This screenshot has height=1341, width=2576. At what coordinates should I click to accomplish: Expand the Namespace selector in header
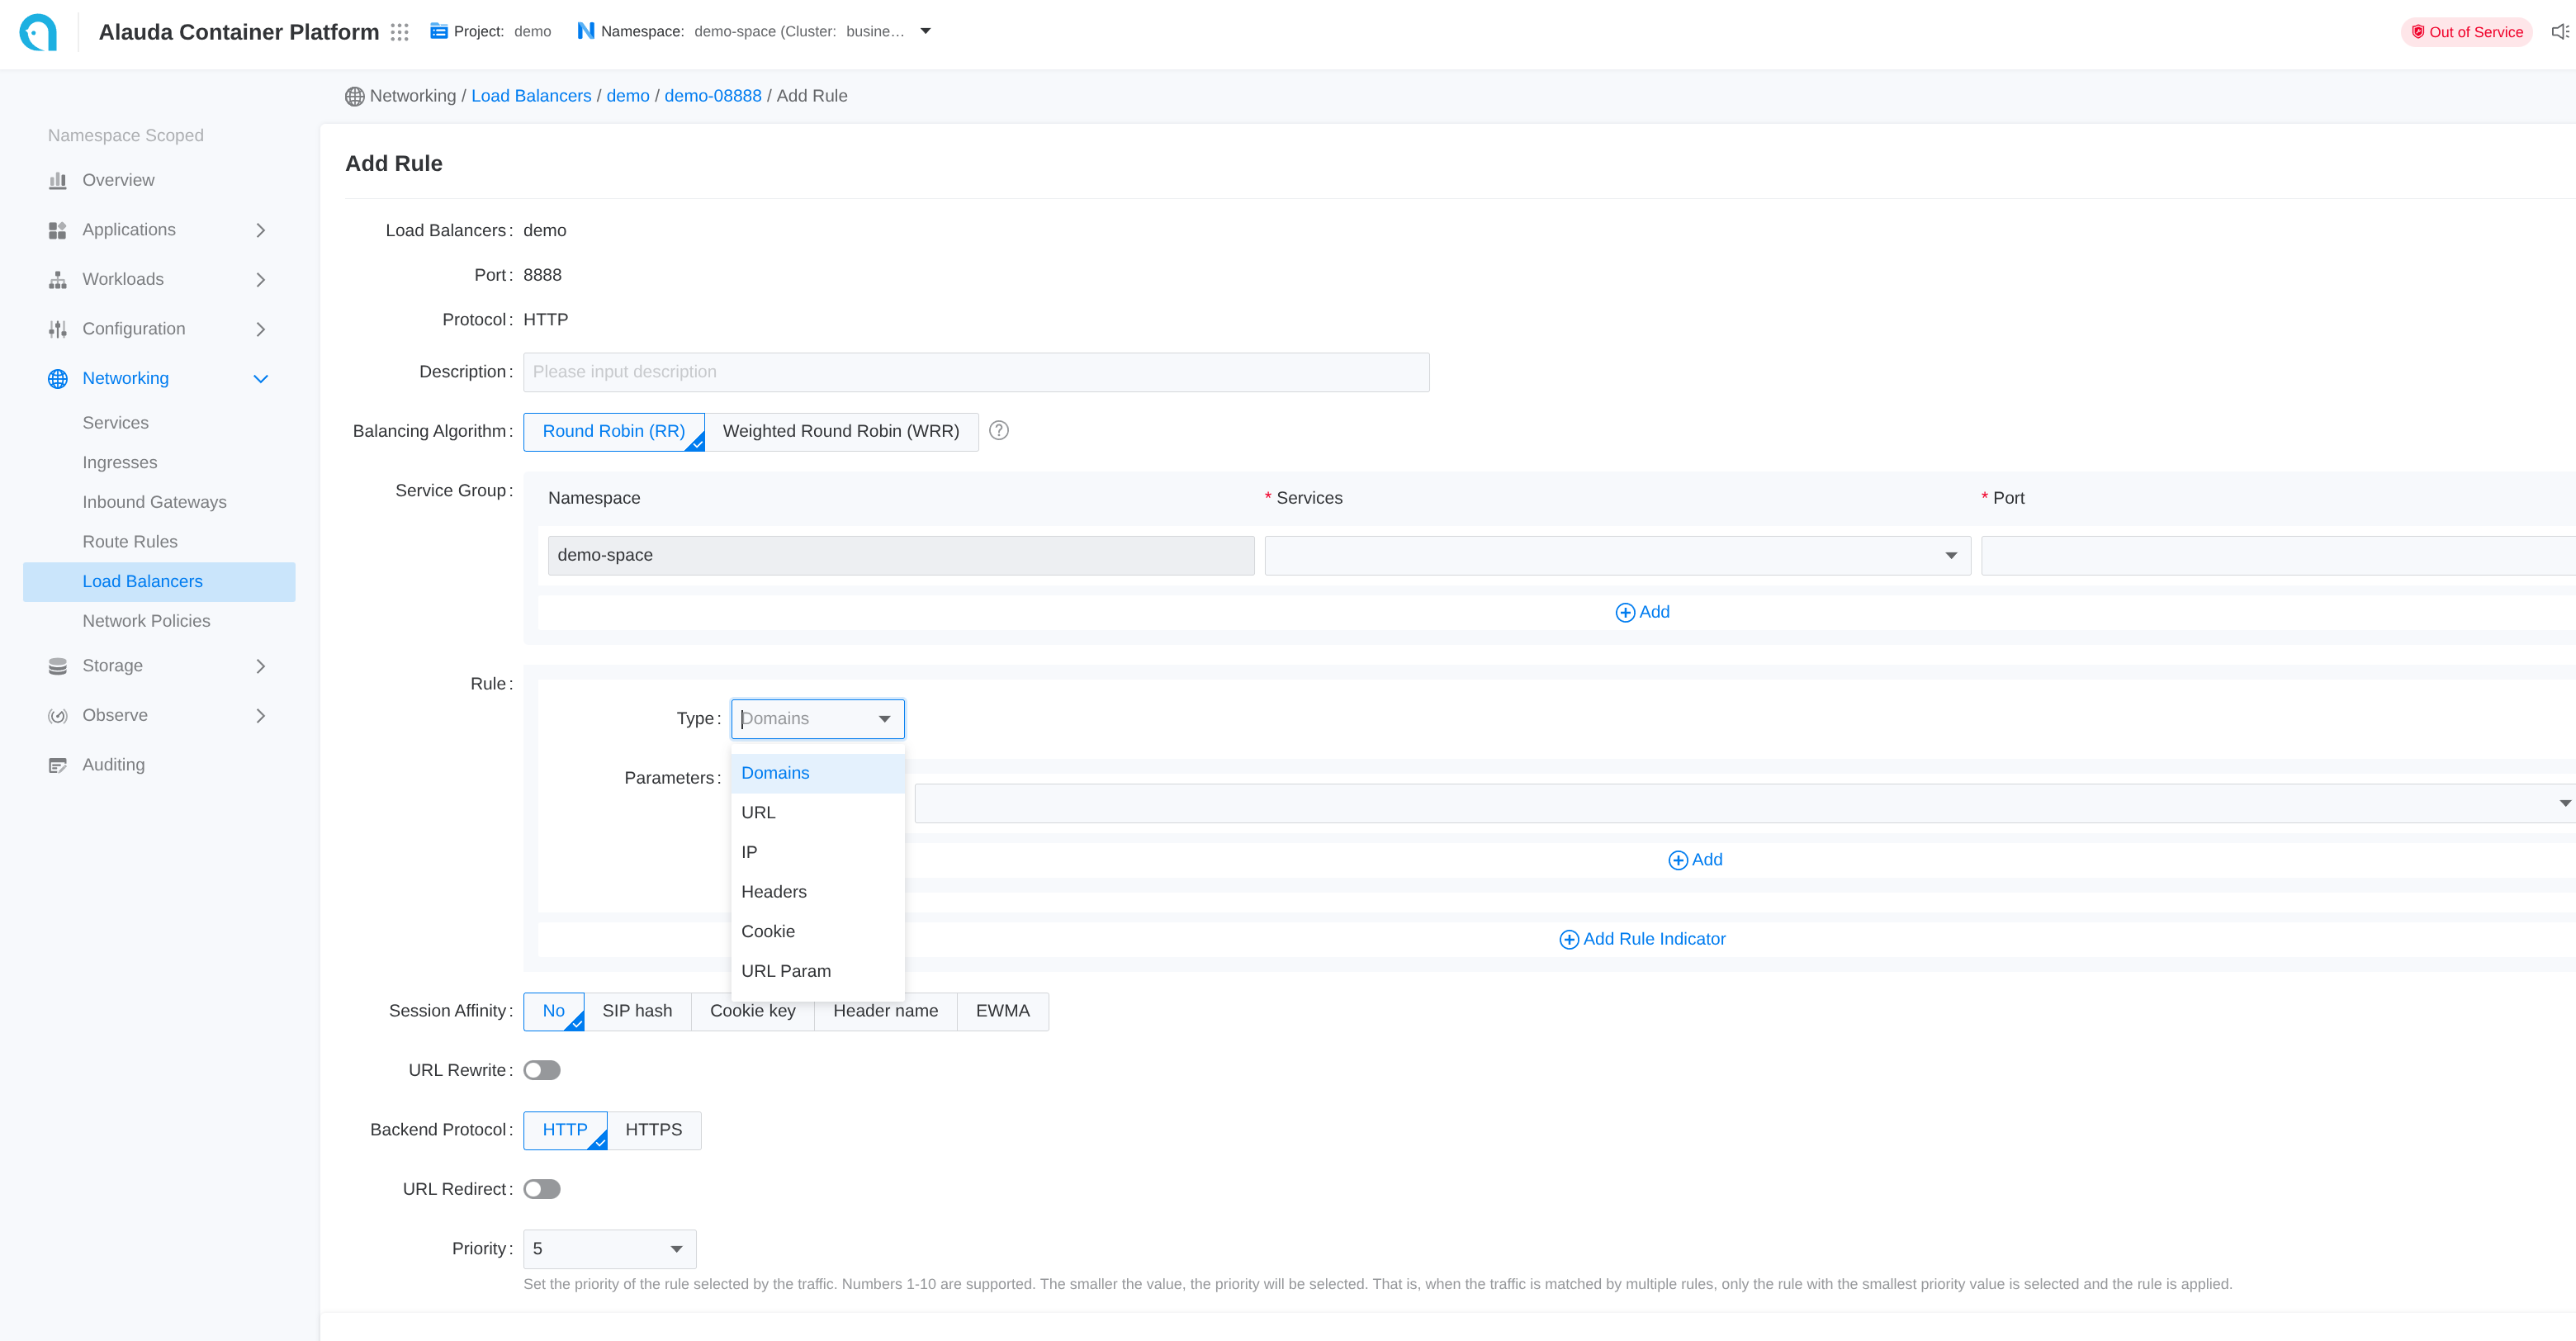pyautogui.click(x=925, y=31)
